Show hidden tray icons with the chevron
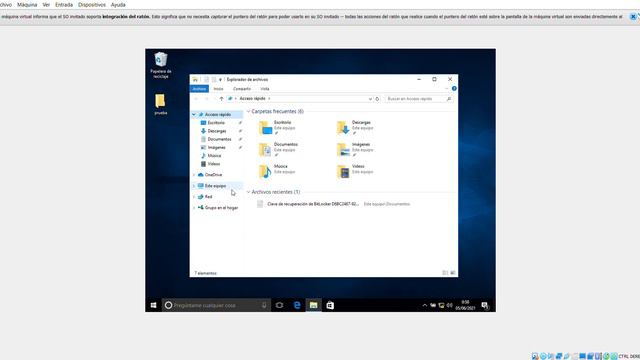Viewport: 640px width, 360px height. click(x=424, y=305)
